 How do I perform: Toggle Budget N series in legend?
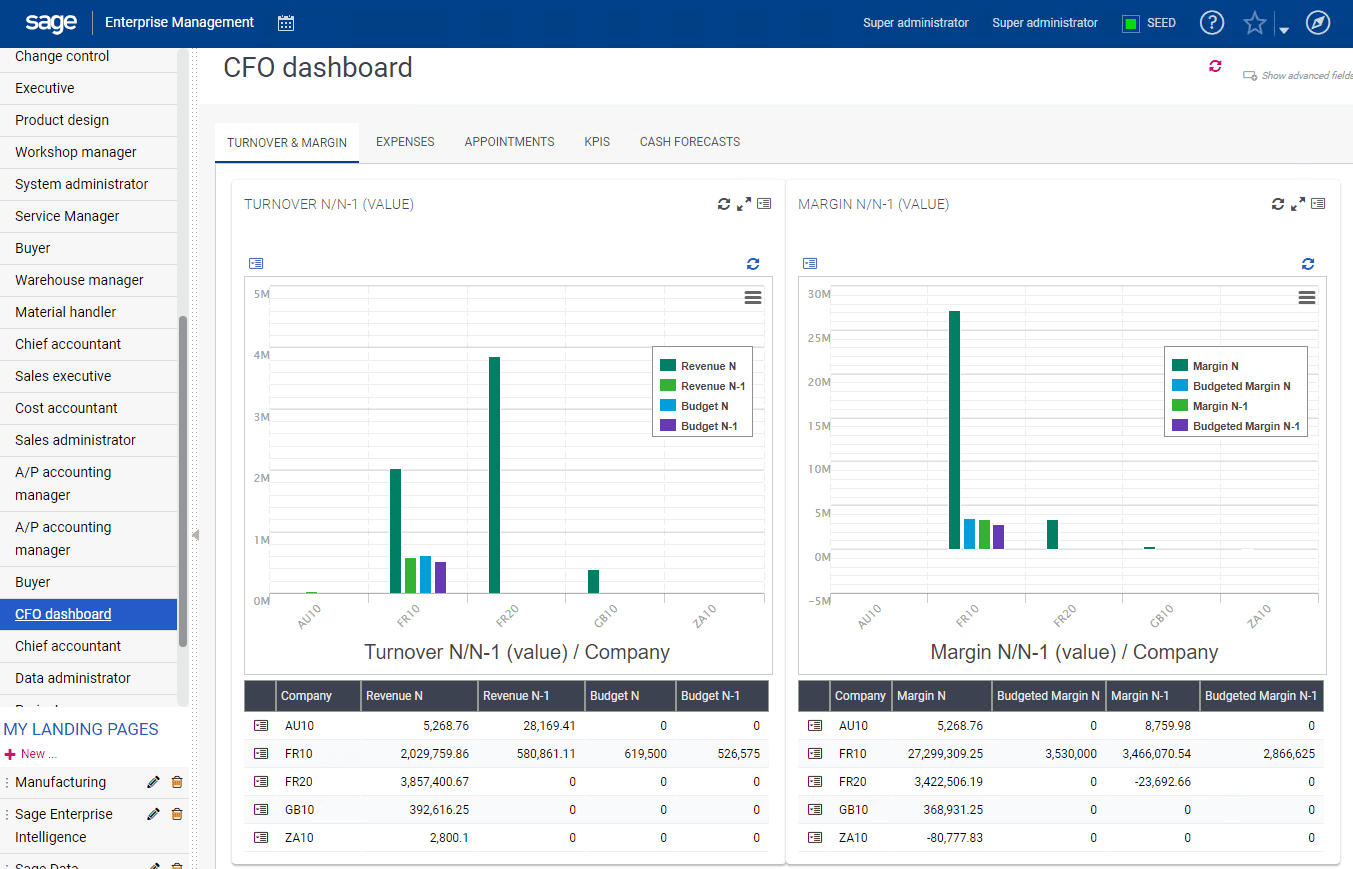click(x=694, y=406)
